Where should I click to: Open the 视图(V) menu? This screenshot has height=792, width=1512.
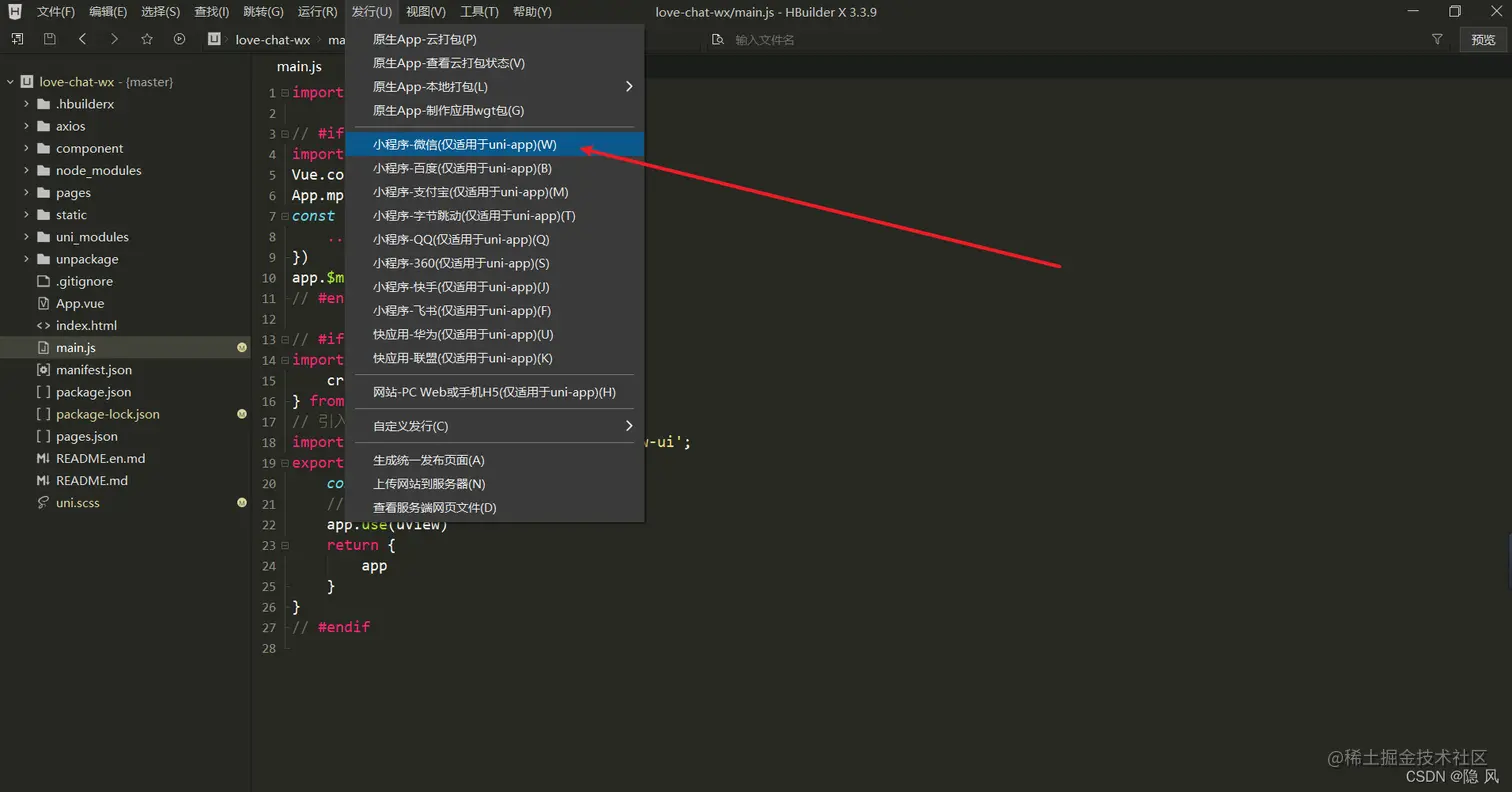(x=426, y=12)
